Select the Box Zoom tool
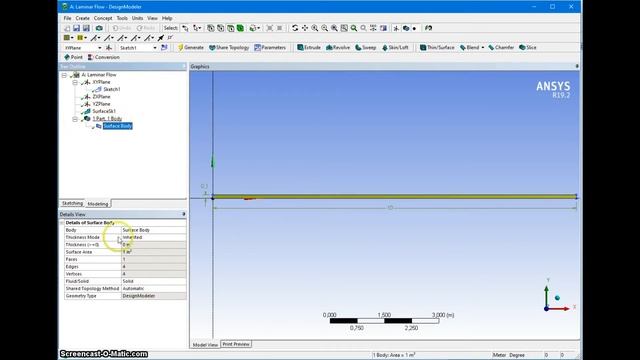 pyautogui.click(x=324, y=28)
